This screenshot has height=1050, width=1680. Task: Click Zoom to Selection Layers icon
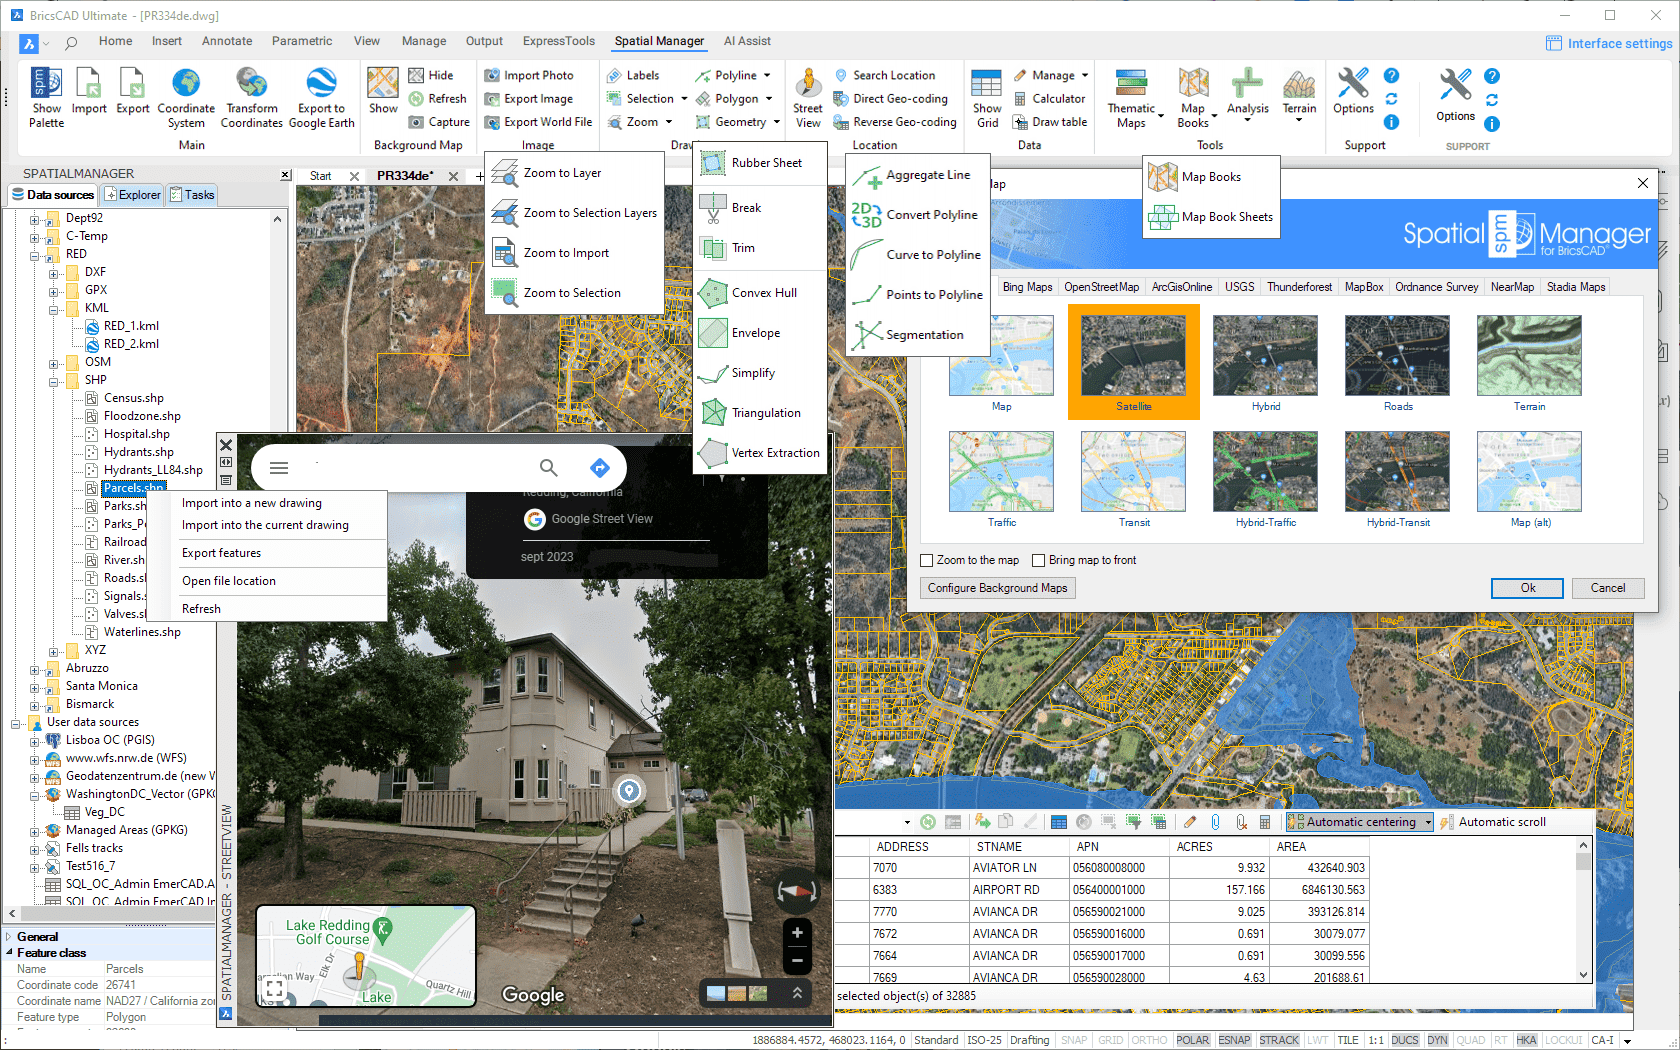coord(505,213)
